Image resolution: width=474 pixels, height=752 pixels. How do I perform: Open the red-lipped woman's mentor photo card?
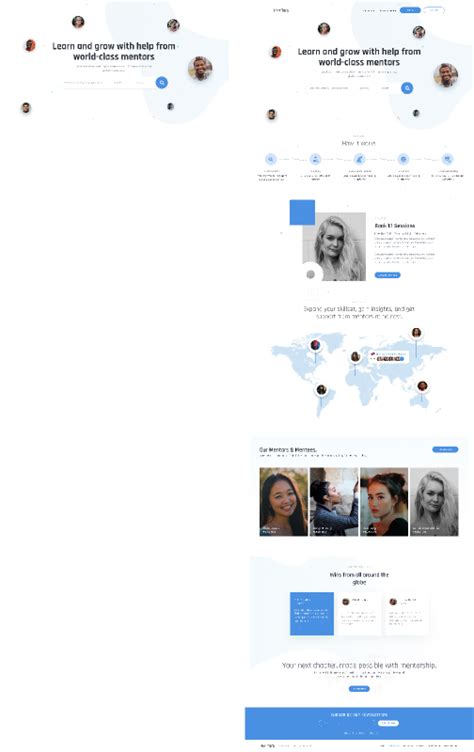coord(384,502)
